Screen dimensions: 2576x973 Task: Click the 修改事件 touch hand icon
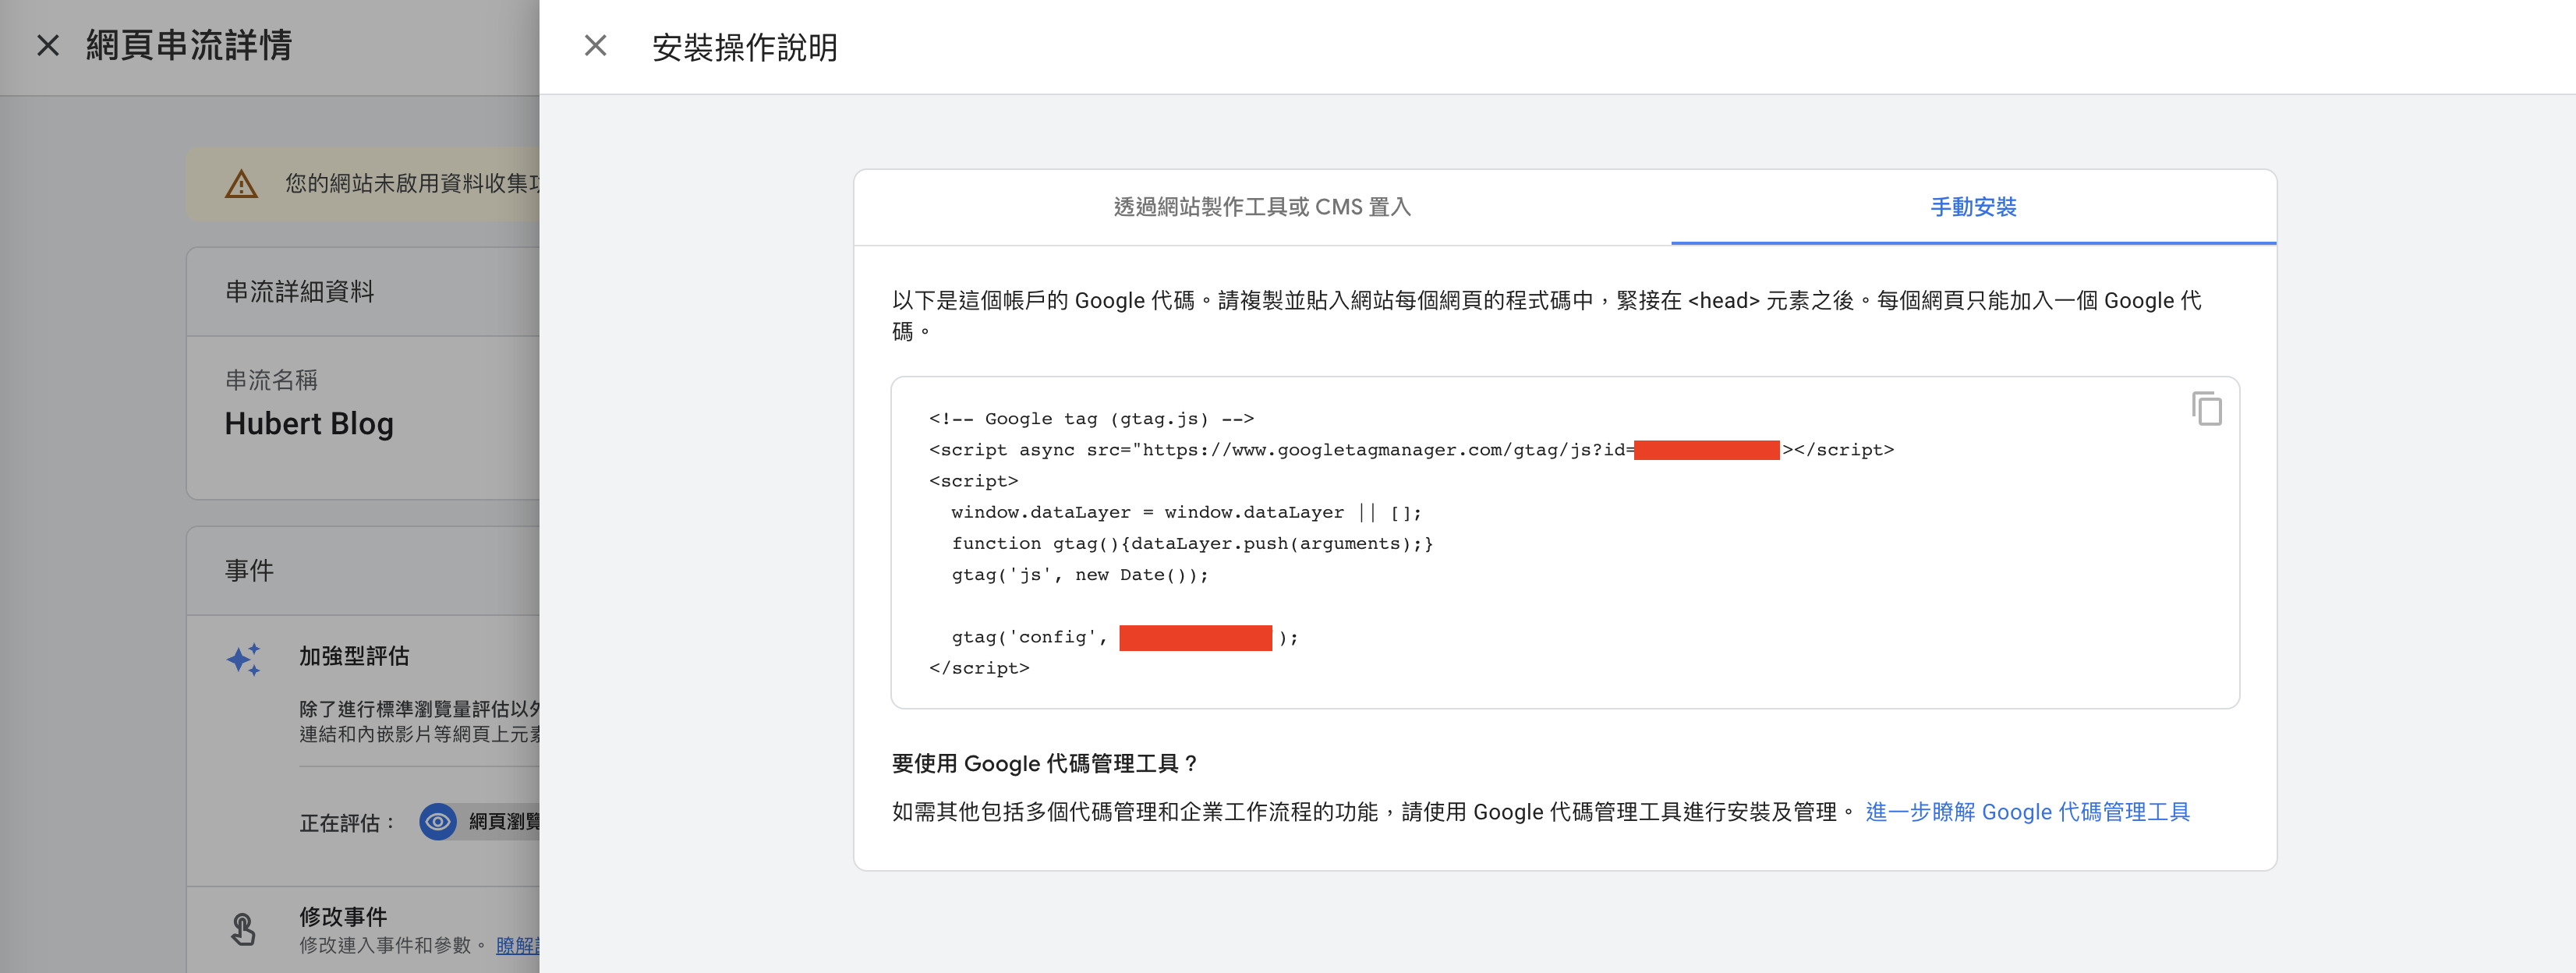[243, 929]
